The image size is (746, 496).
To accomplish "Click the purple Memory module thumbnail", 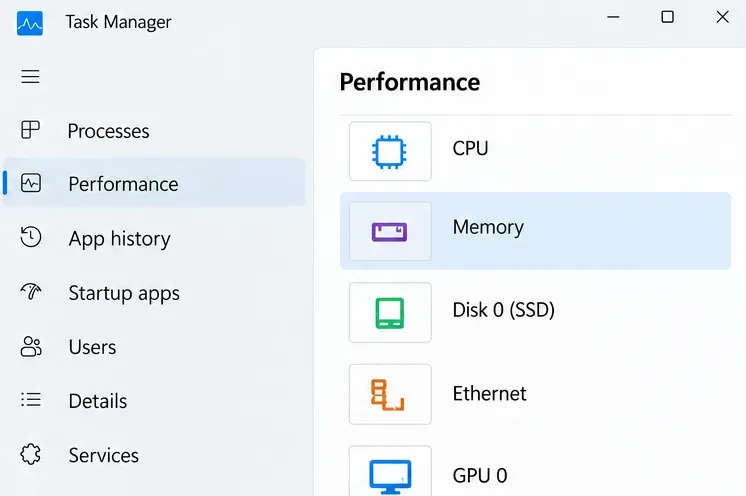I will (x=390, y=231).
